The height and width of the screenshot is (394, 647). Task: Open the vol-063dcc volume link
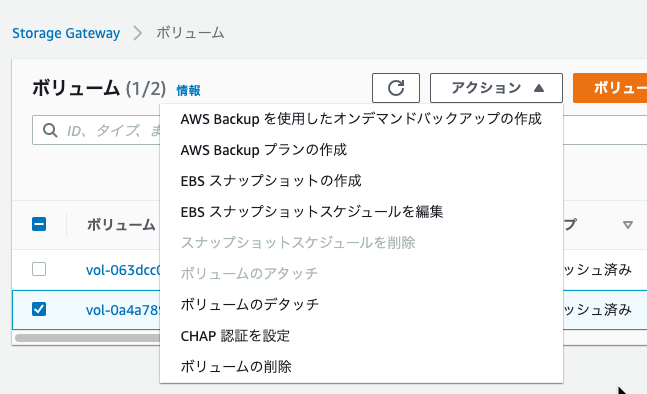coord(123,270)
